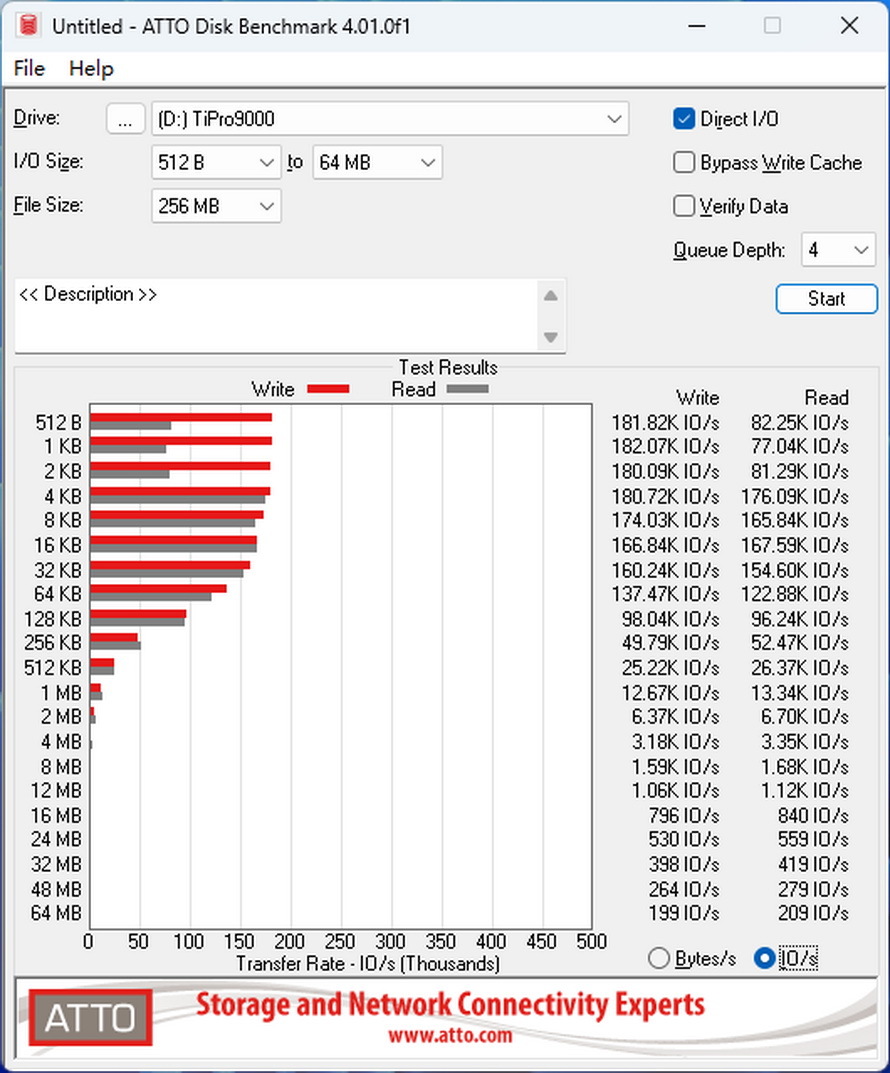Screen dimensions: 890x1073
Task: Click the 64 MB write value 199 IO/s
Action: coord(684,913)
